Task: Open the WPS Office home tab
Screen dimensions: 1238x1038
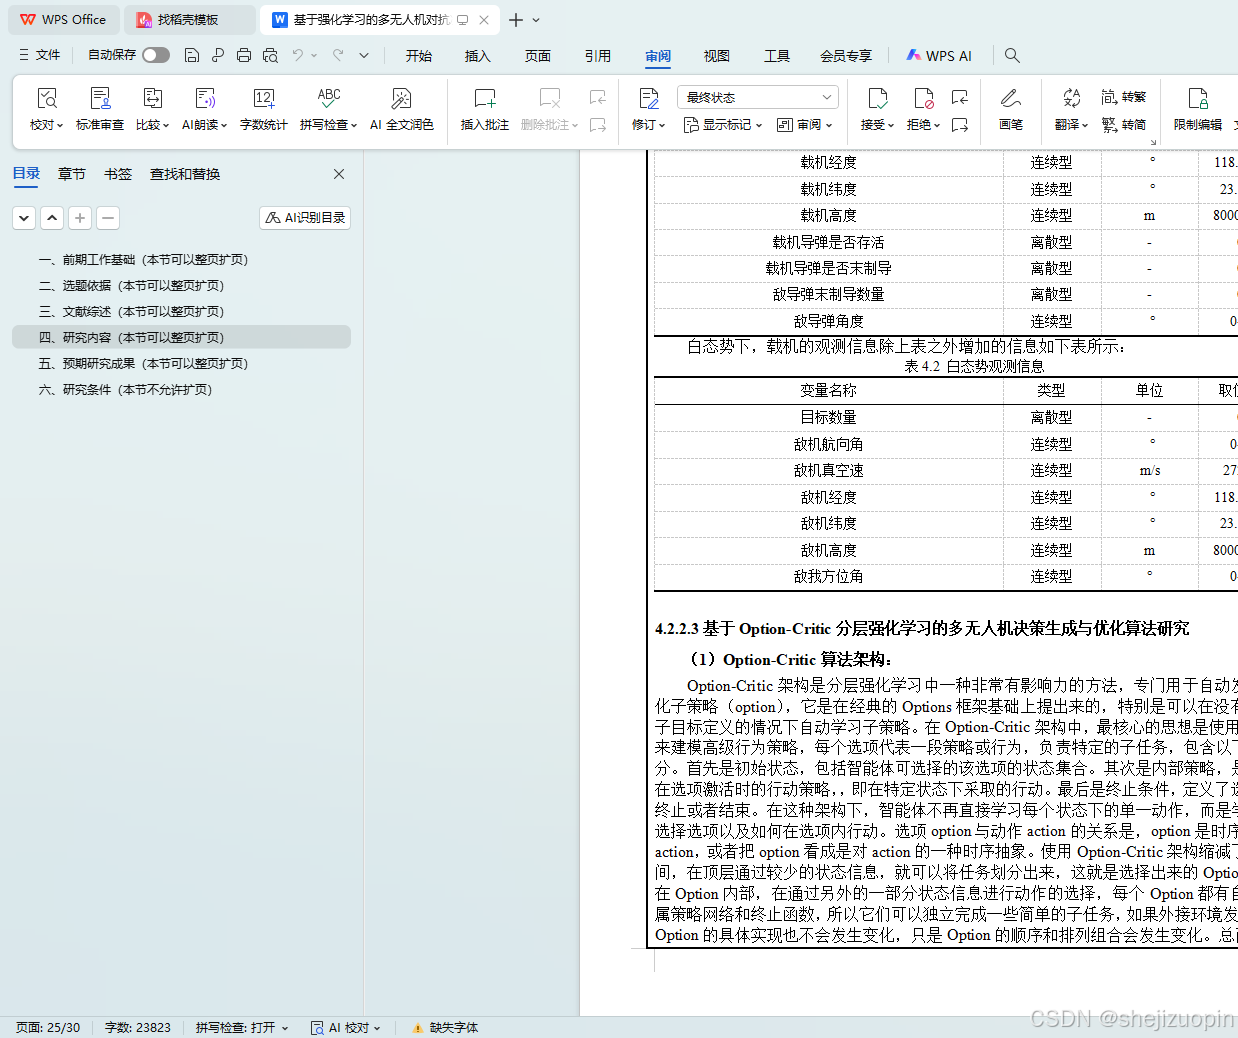Action: [63, 20]
